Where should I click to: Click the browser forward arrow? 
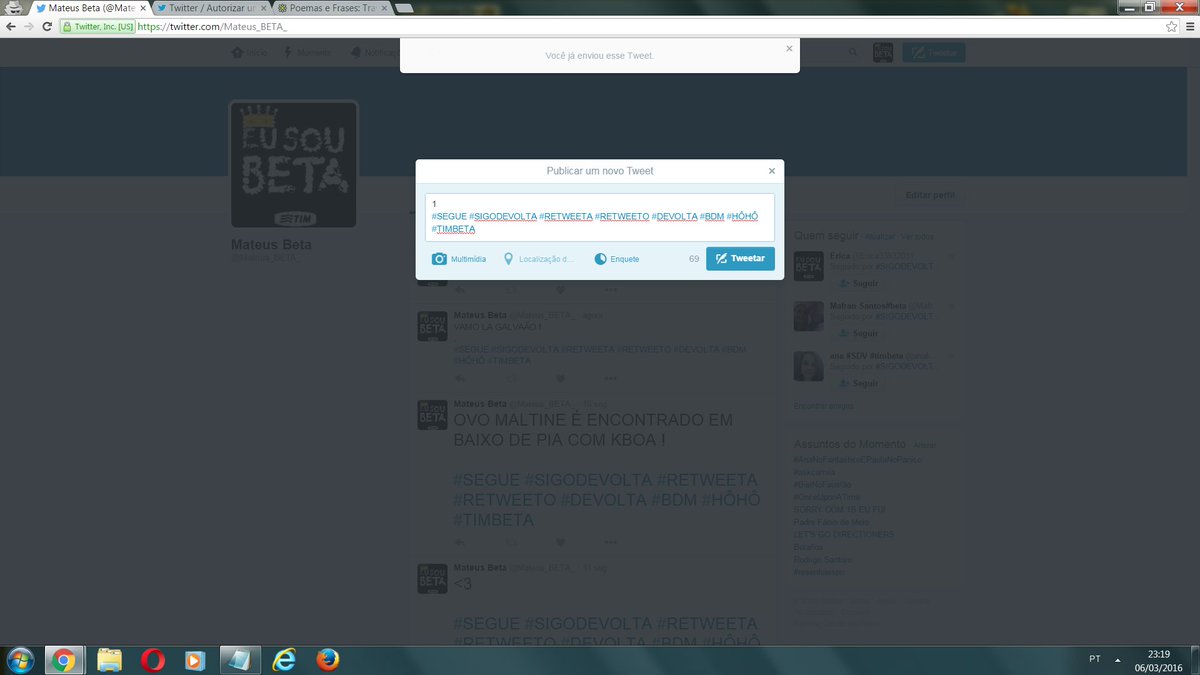(31, 26)
